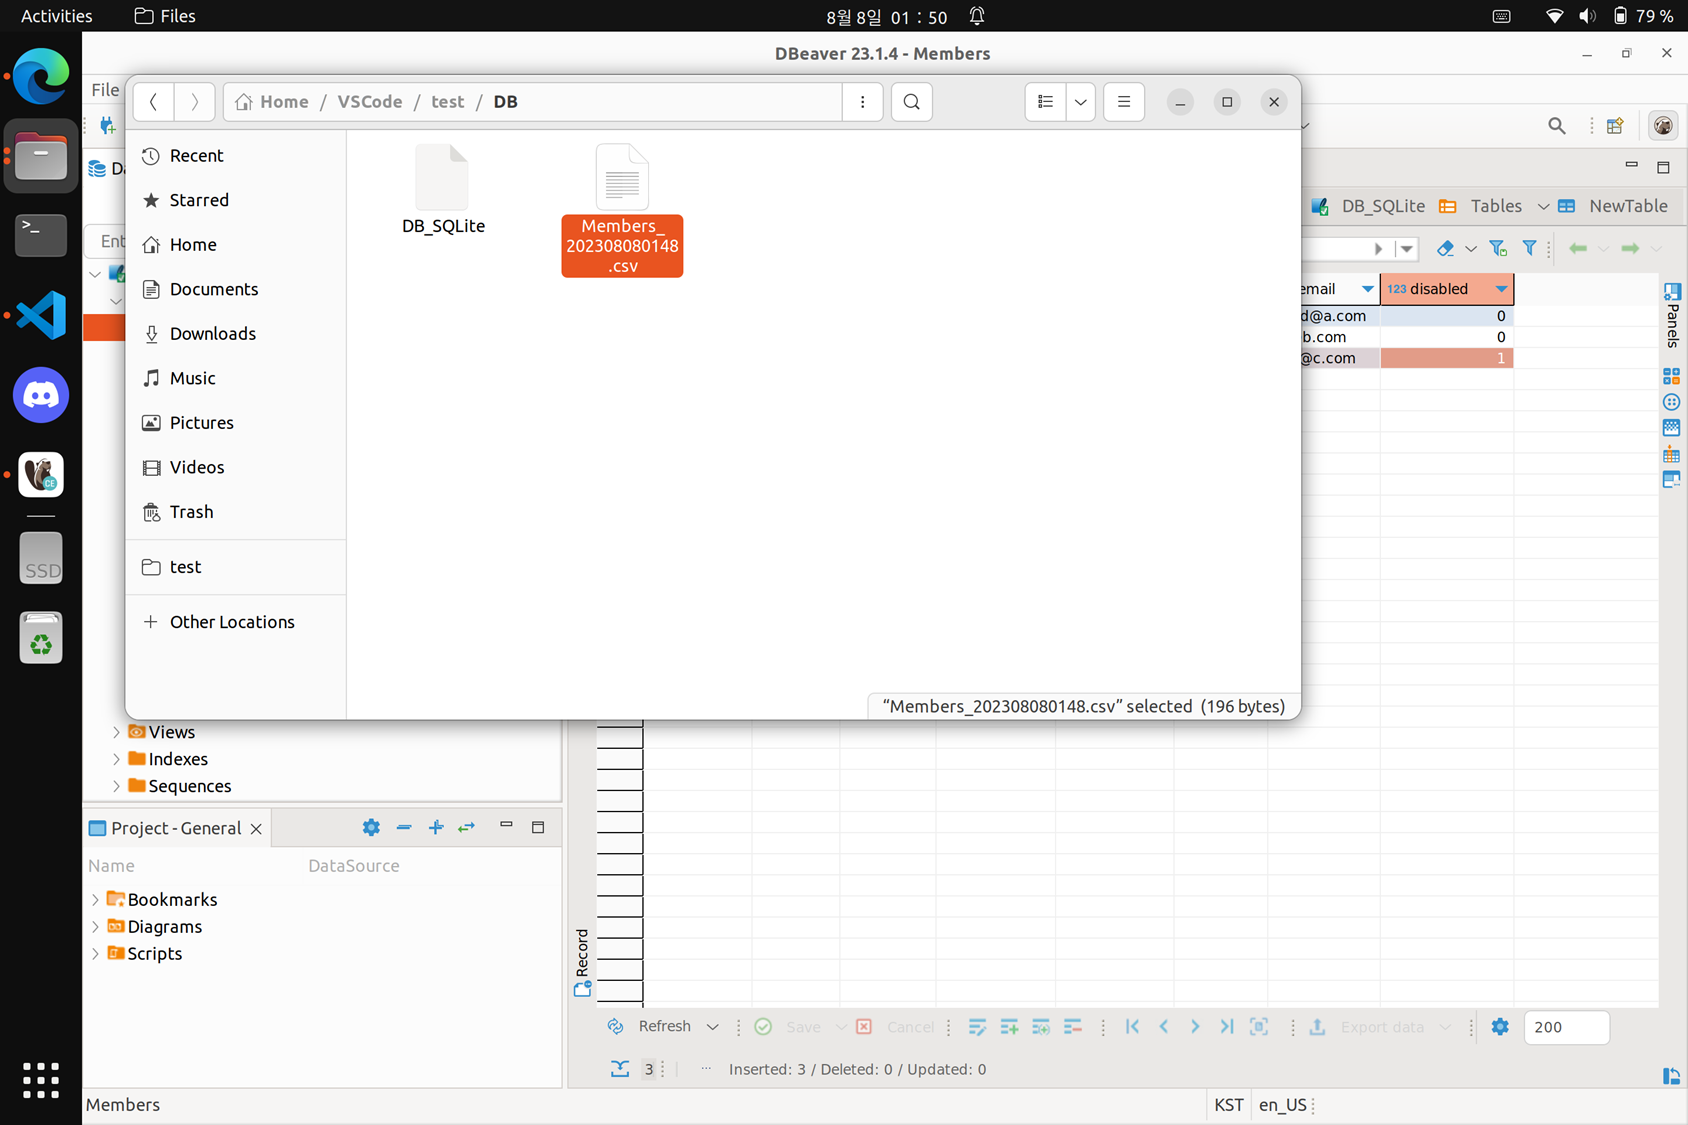Image resolution: width=1688 pixels, height=1125 pixels.
Task: Open Discord from the dock
Action: (x=41, y=396)
